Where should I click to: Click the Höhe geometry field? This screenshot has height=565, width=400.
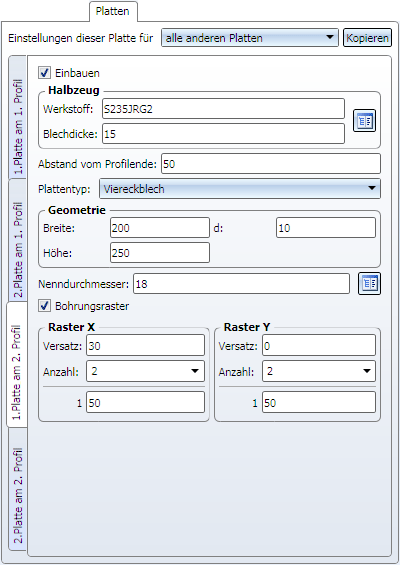[160, 253]
